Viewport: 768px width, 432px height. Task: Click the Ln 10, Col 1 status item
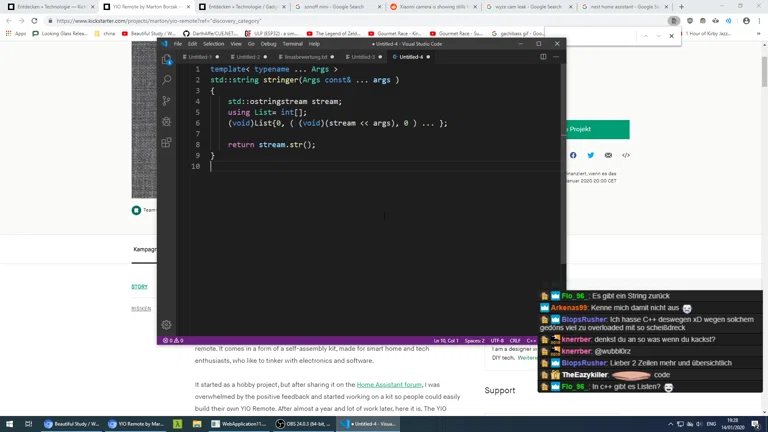pos(446,340)
